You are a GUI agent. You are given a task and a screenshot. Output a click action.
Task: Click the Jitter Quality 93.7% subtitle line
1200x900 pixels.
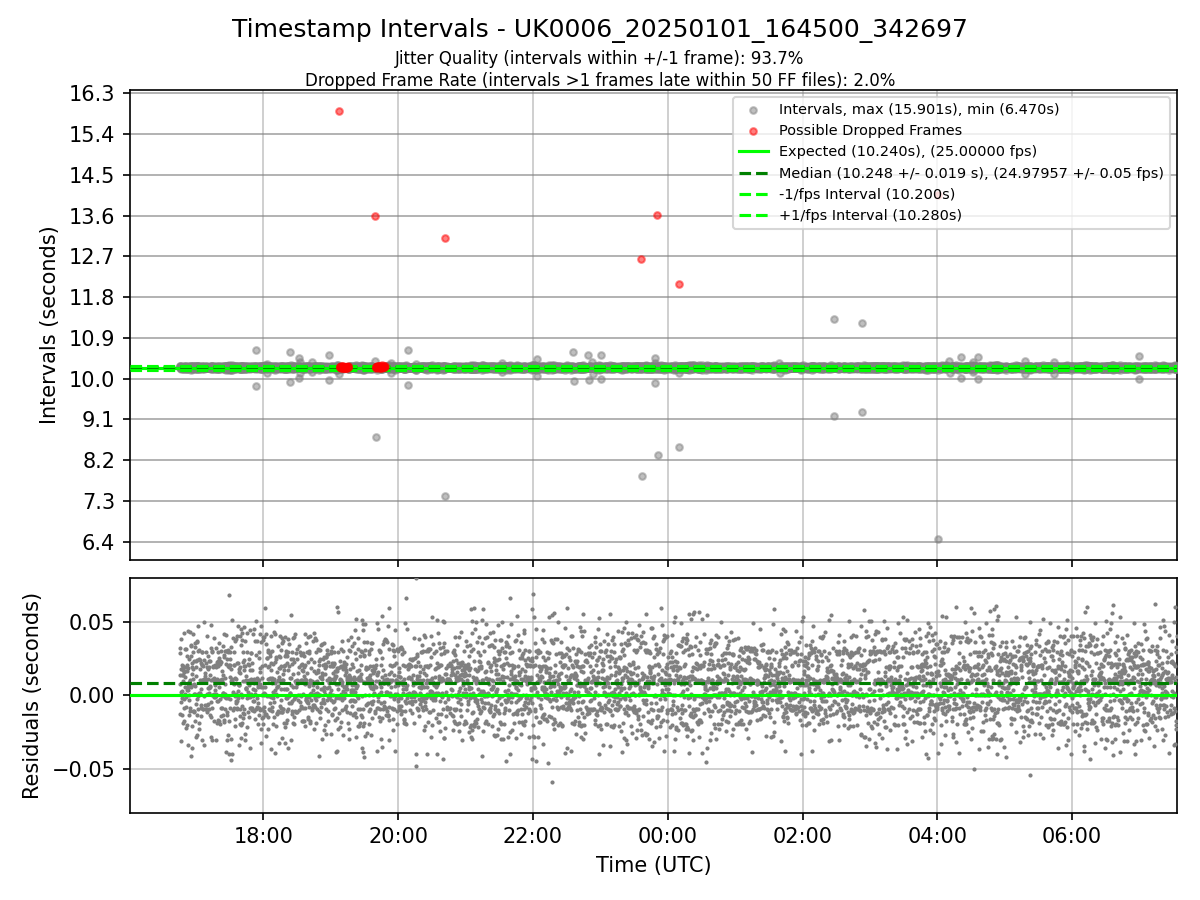coord(599,58)
